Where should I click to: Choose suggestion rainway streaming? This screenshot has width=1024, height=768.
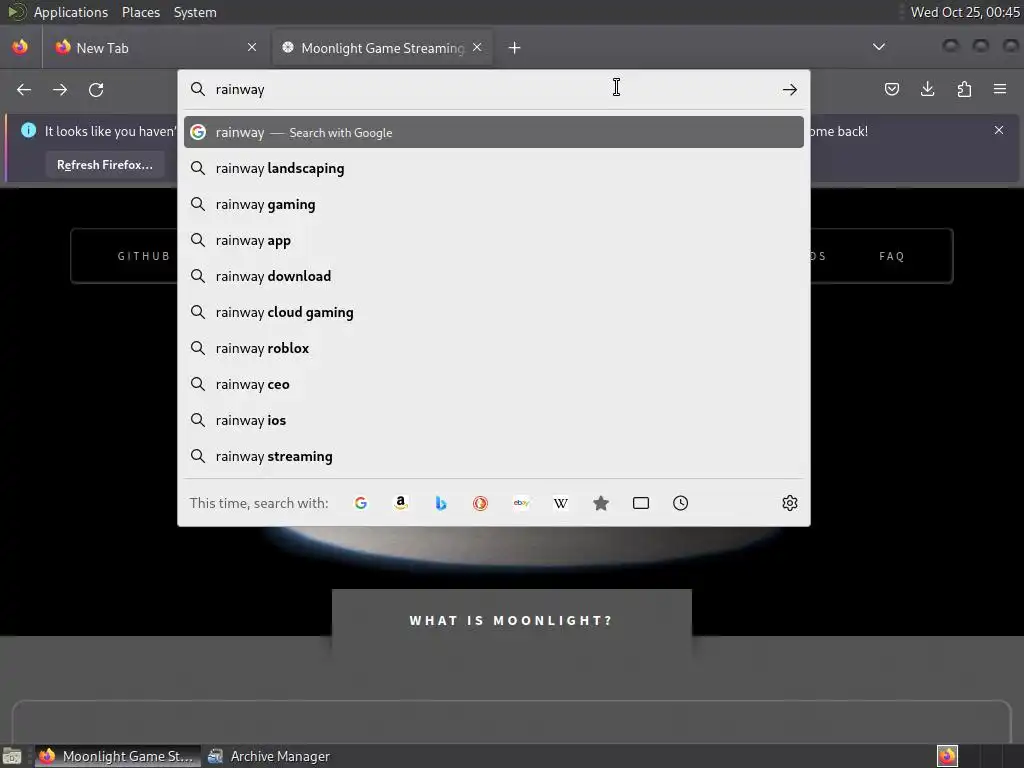[494, 456]
